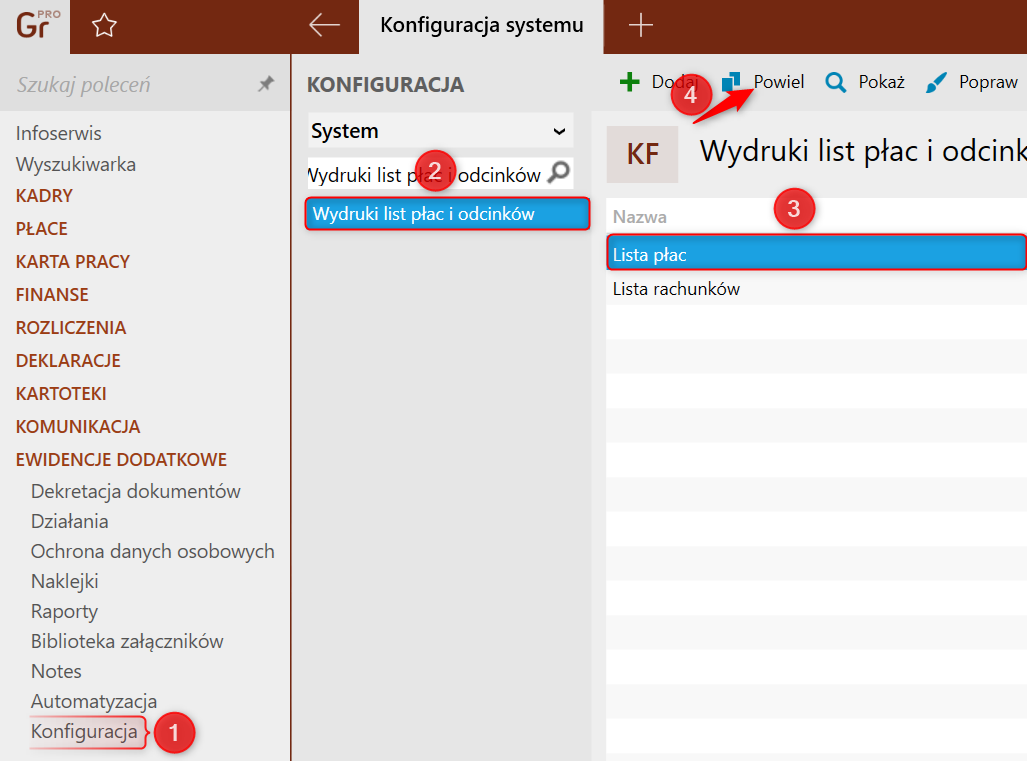Open Dekretacja dokumentów

136,491
